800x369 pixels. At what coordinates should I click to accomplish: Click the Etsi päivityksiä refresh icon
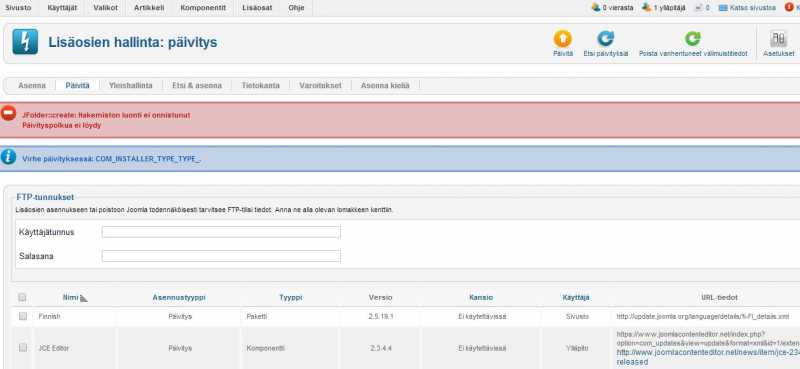pos(605,39)
